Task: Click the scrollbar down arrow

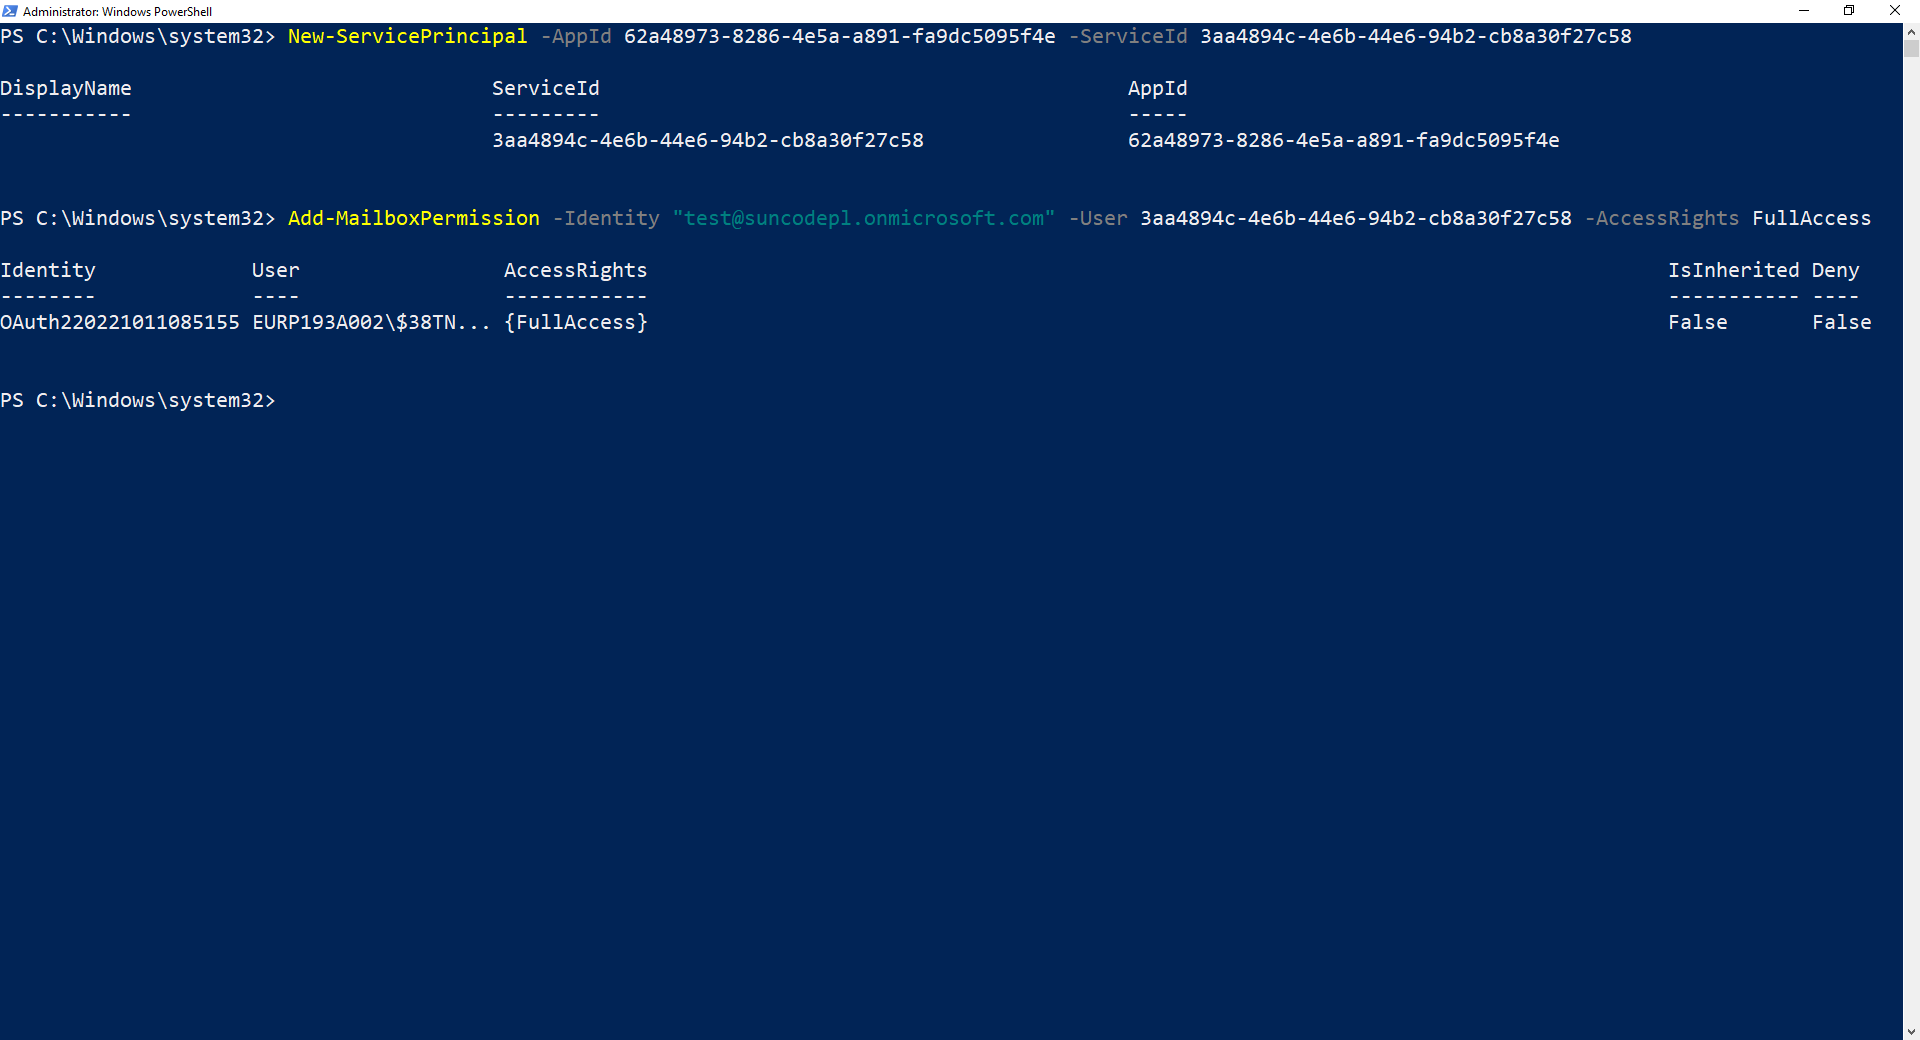Action: pos(1911,1031)
